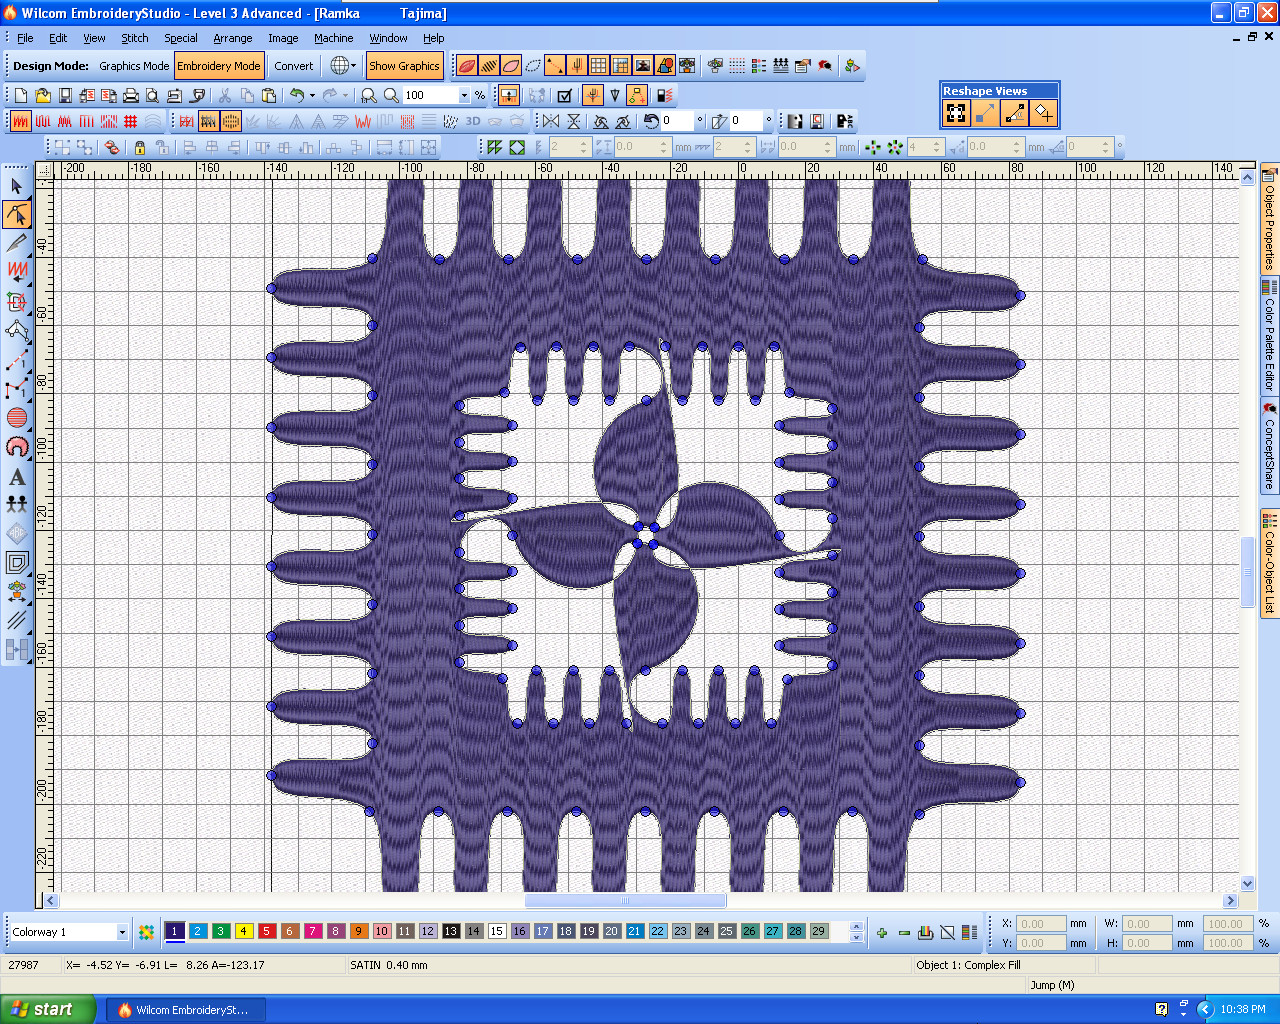Open the Stitch menu

point(134,38)
